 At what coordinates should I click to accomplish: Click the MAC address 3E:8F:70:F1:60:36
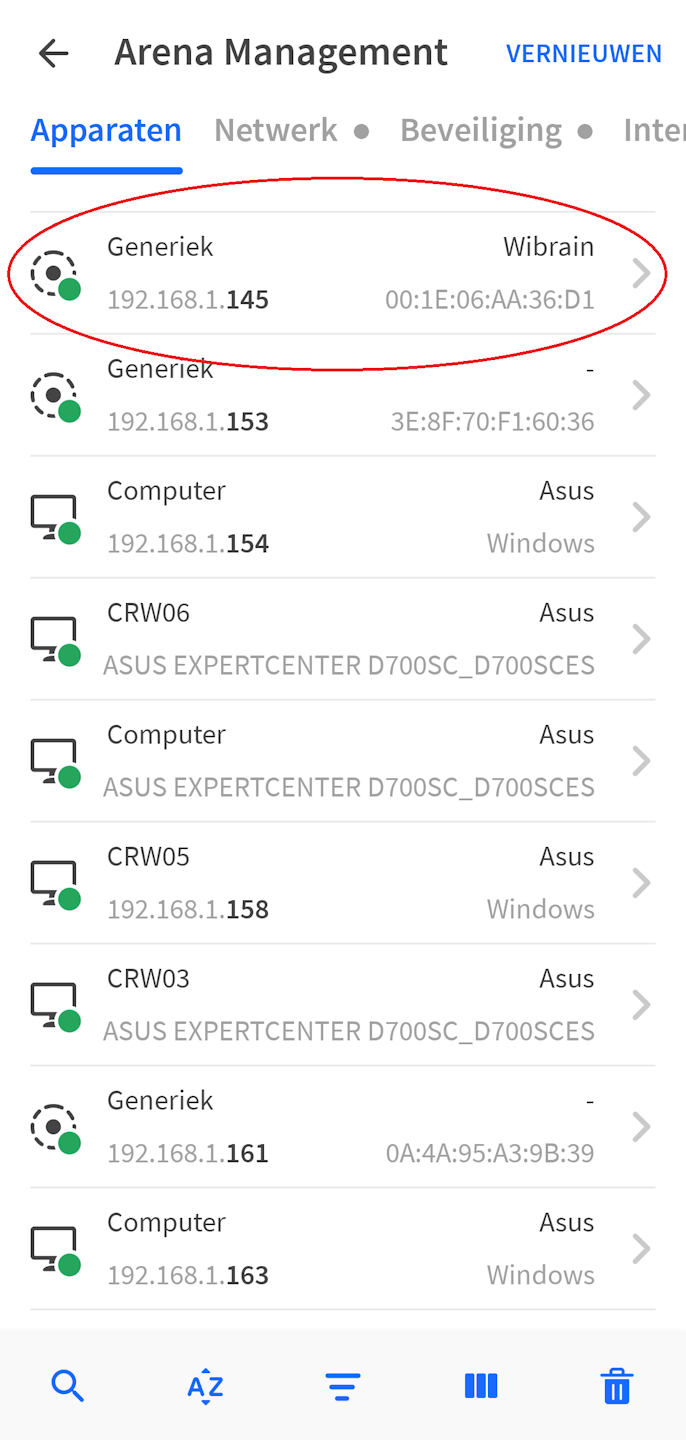492,422
